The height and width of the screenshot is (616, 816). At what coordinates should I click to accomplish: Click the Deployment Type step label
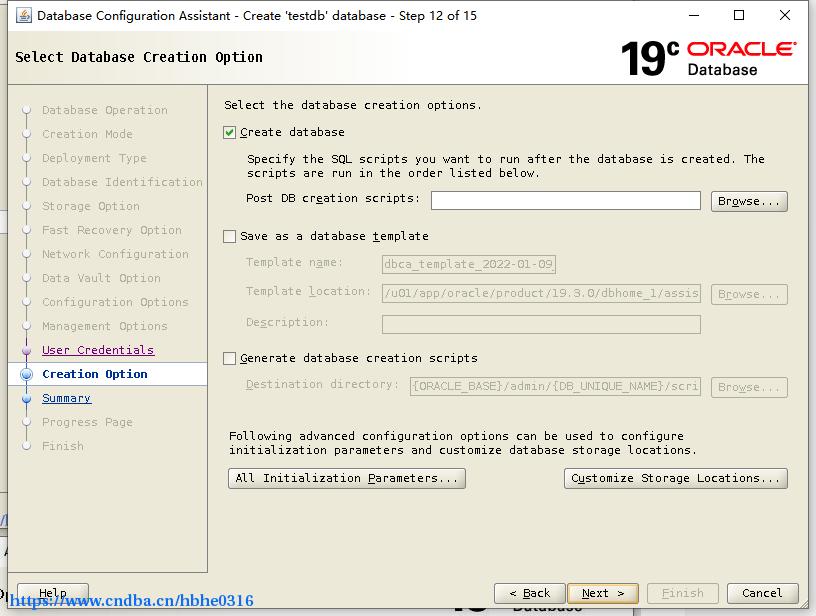coord(94,158)
